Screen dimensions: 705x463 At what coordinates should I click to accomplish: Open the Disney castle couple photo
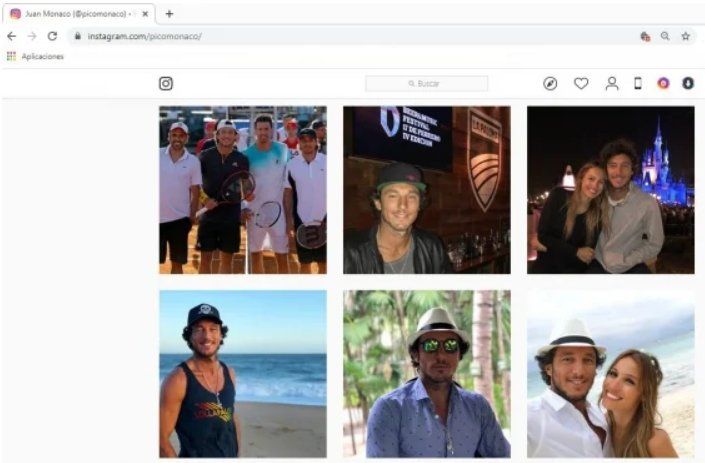coord(610,190)
